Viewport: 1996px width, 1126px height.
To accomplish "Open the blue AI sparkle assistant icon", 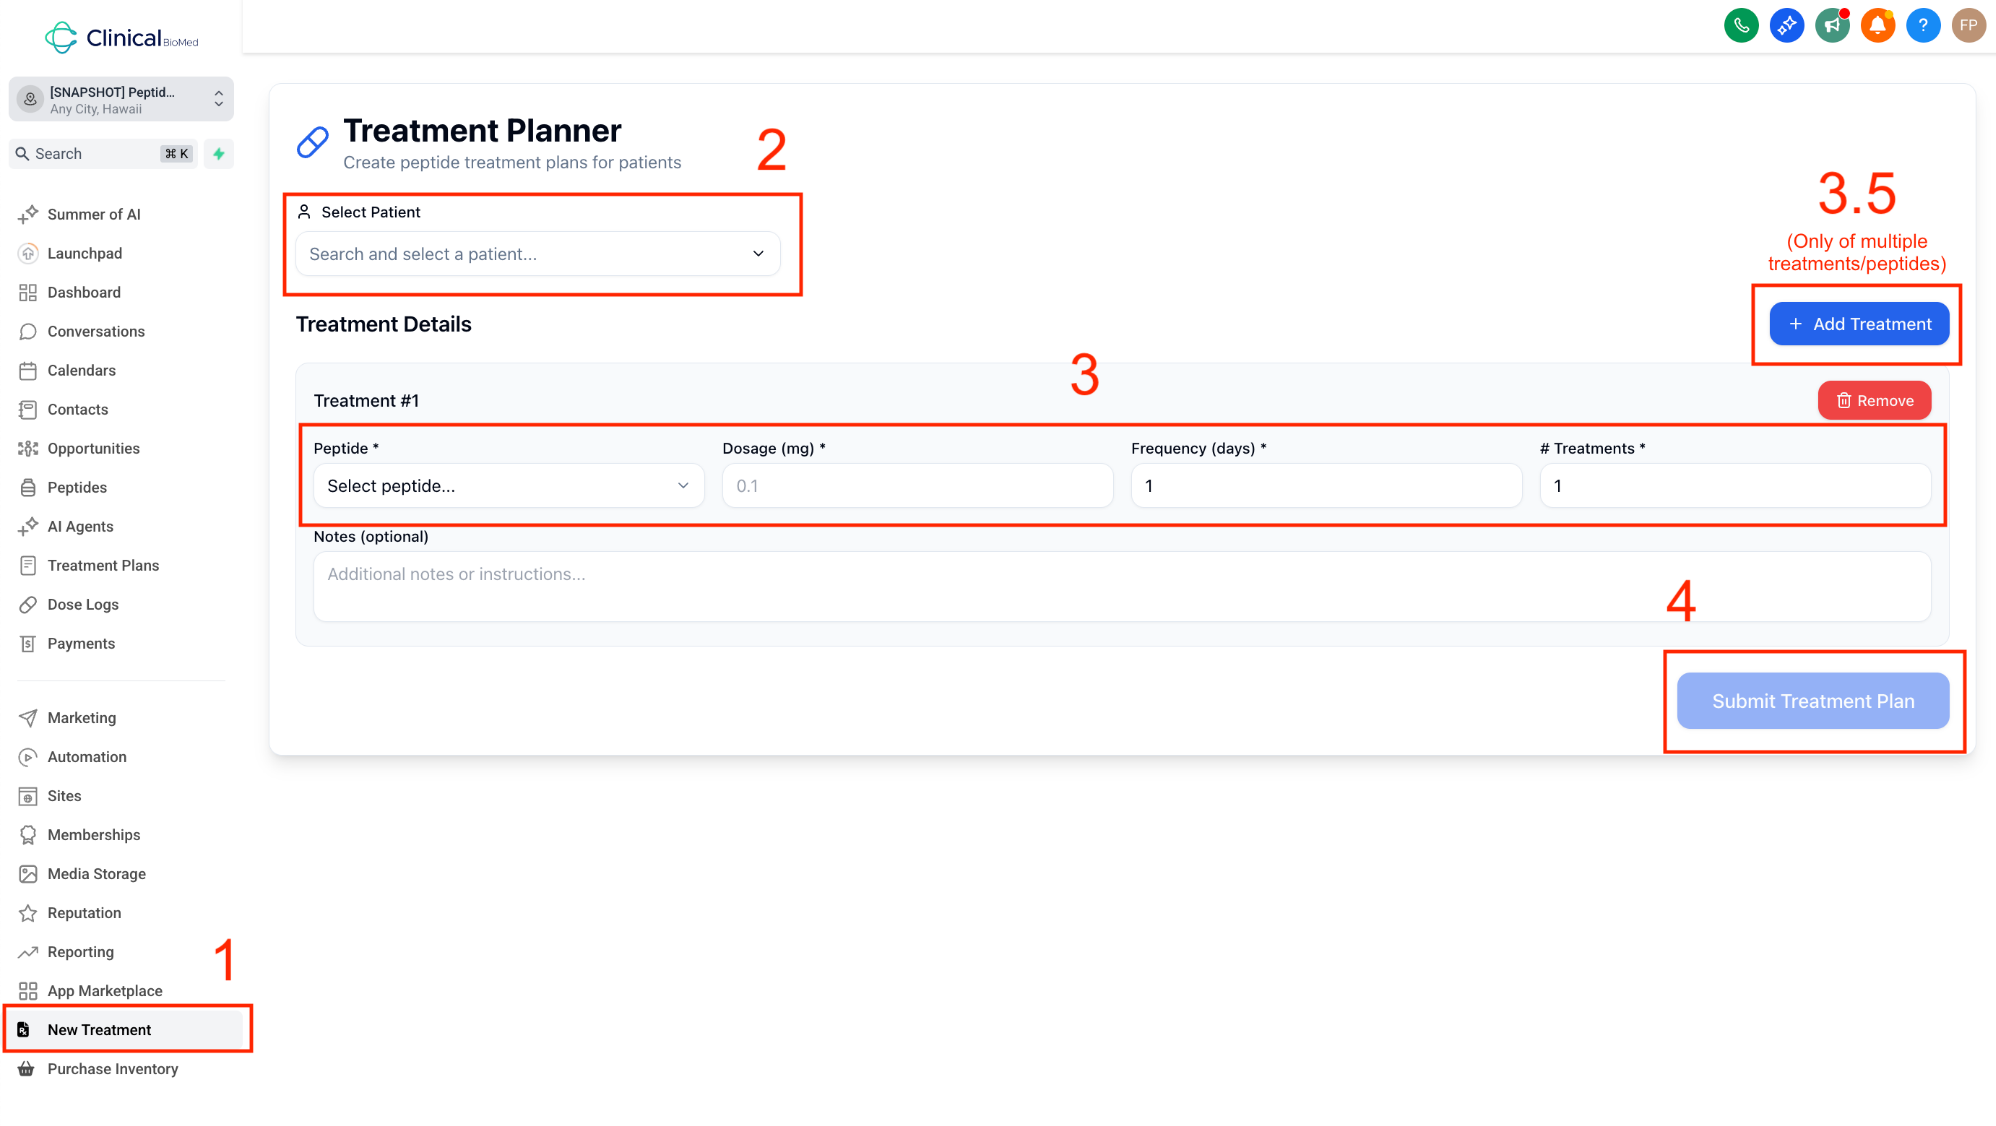I will pyautogui.click(x=1786, y=26).
